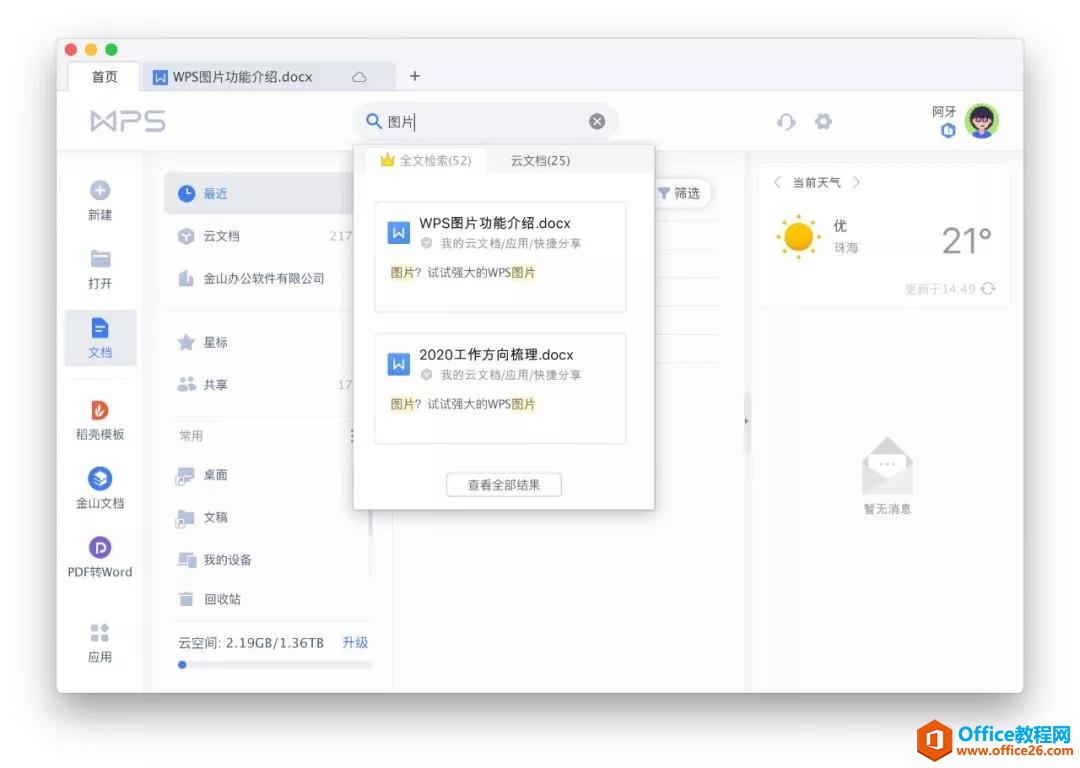Select the 文档 documents sidebar icon
Viewport: 1080px width, 768px height.
click(100, 328)
